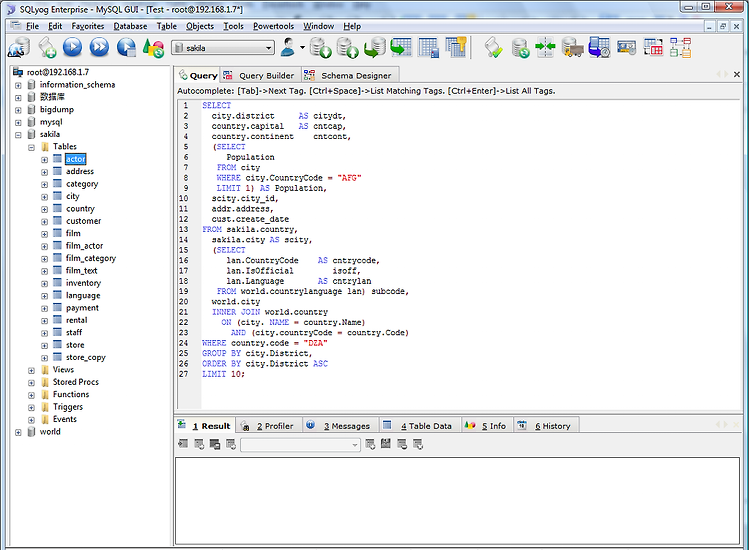Screen dimensions: 750x550
Task: Select the Triggers folder
Action: [x=68, y=407]
